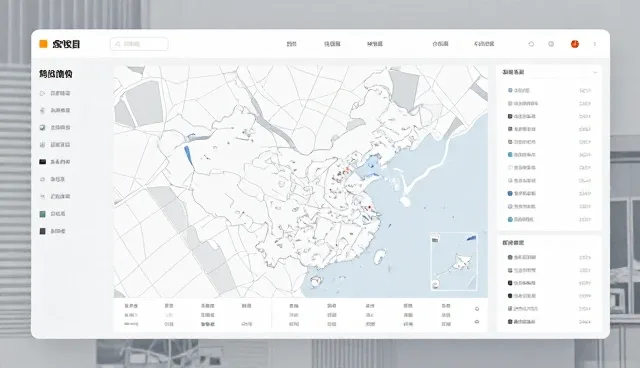
Task: Open the second top navigation tab
Action: [x=332, y=44]
